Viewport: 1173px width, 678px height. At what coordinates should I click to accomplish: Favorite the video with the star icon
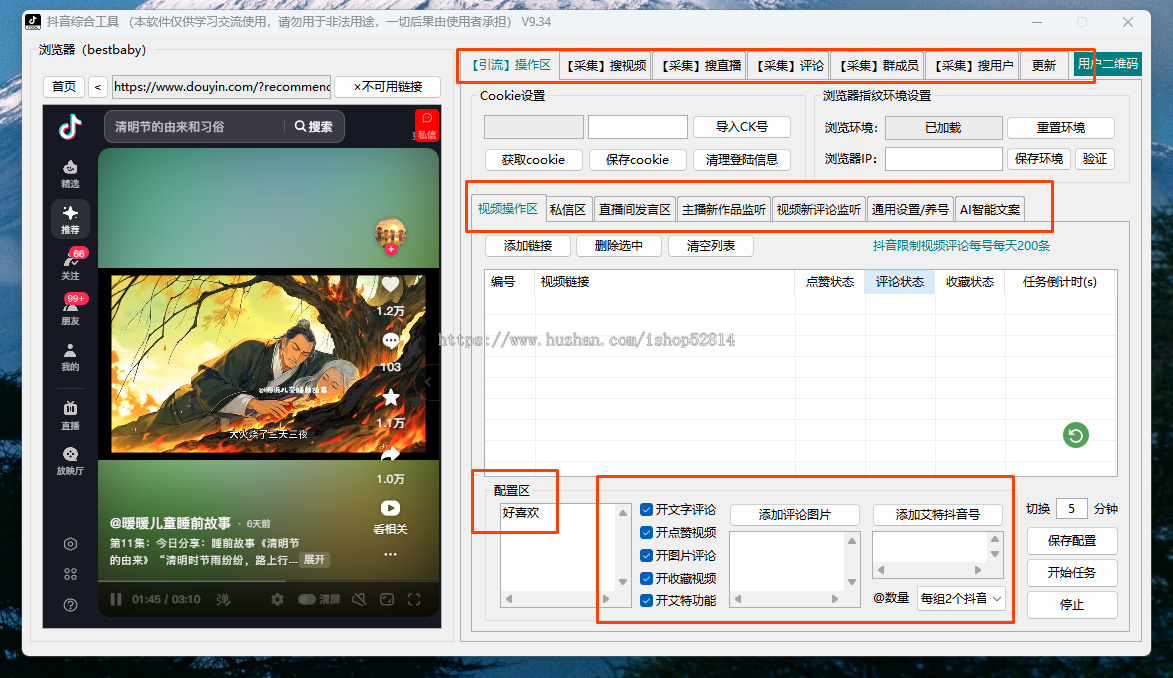[x=391, y=397]
